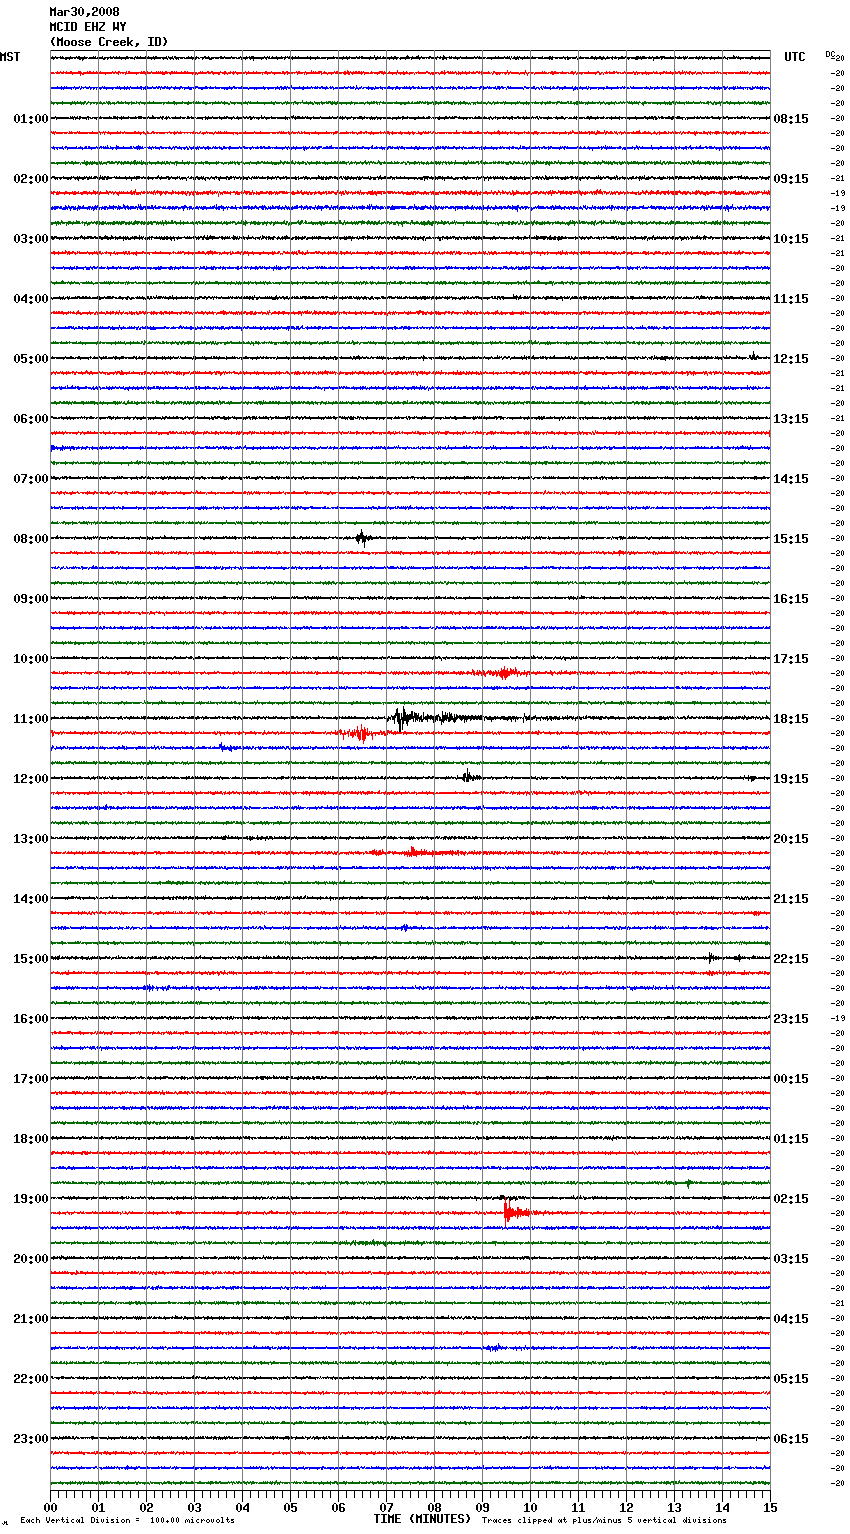This screenshot has width=850, height=1534.
Task: Click the 20:15 UTC label
Action: click(x=791, y=839)
